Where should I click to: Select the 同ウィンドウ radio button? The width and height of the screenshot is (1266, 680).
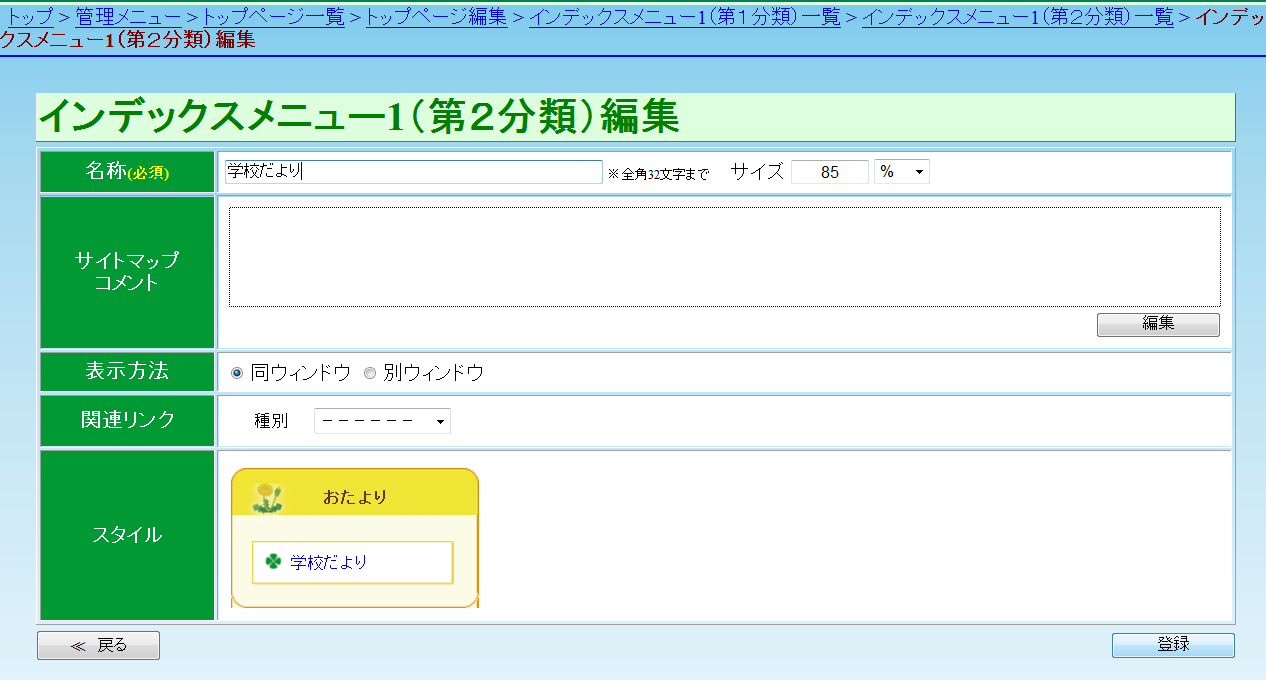237,373
